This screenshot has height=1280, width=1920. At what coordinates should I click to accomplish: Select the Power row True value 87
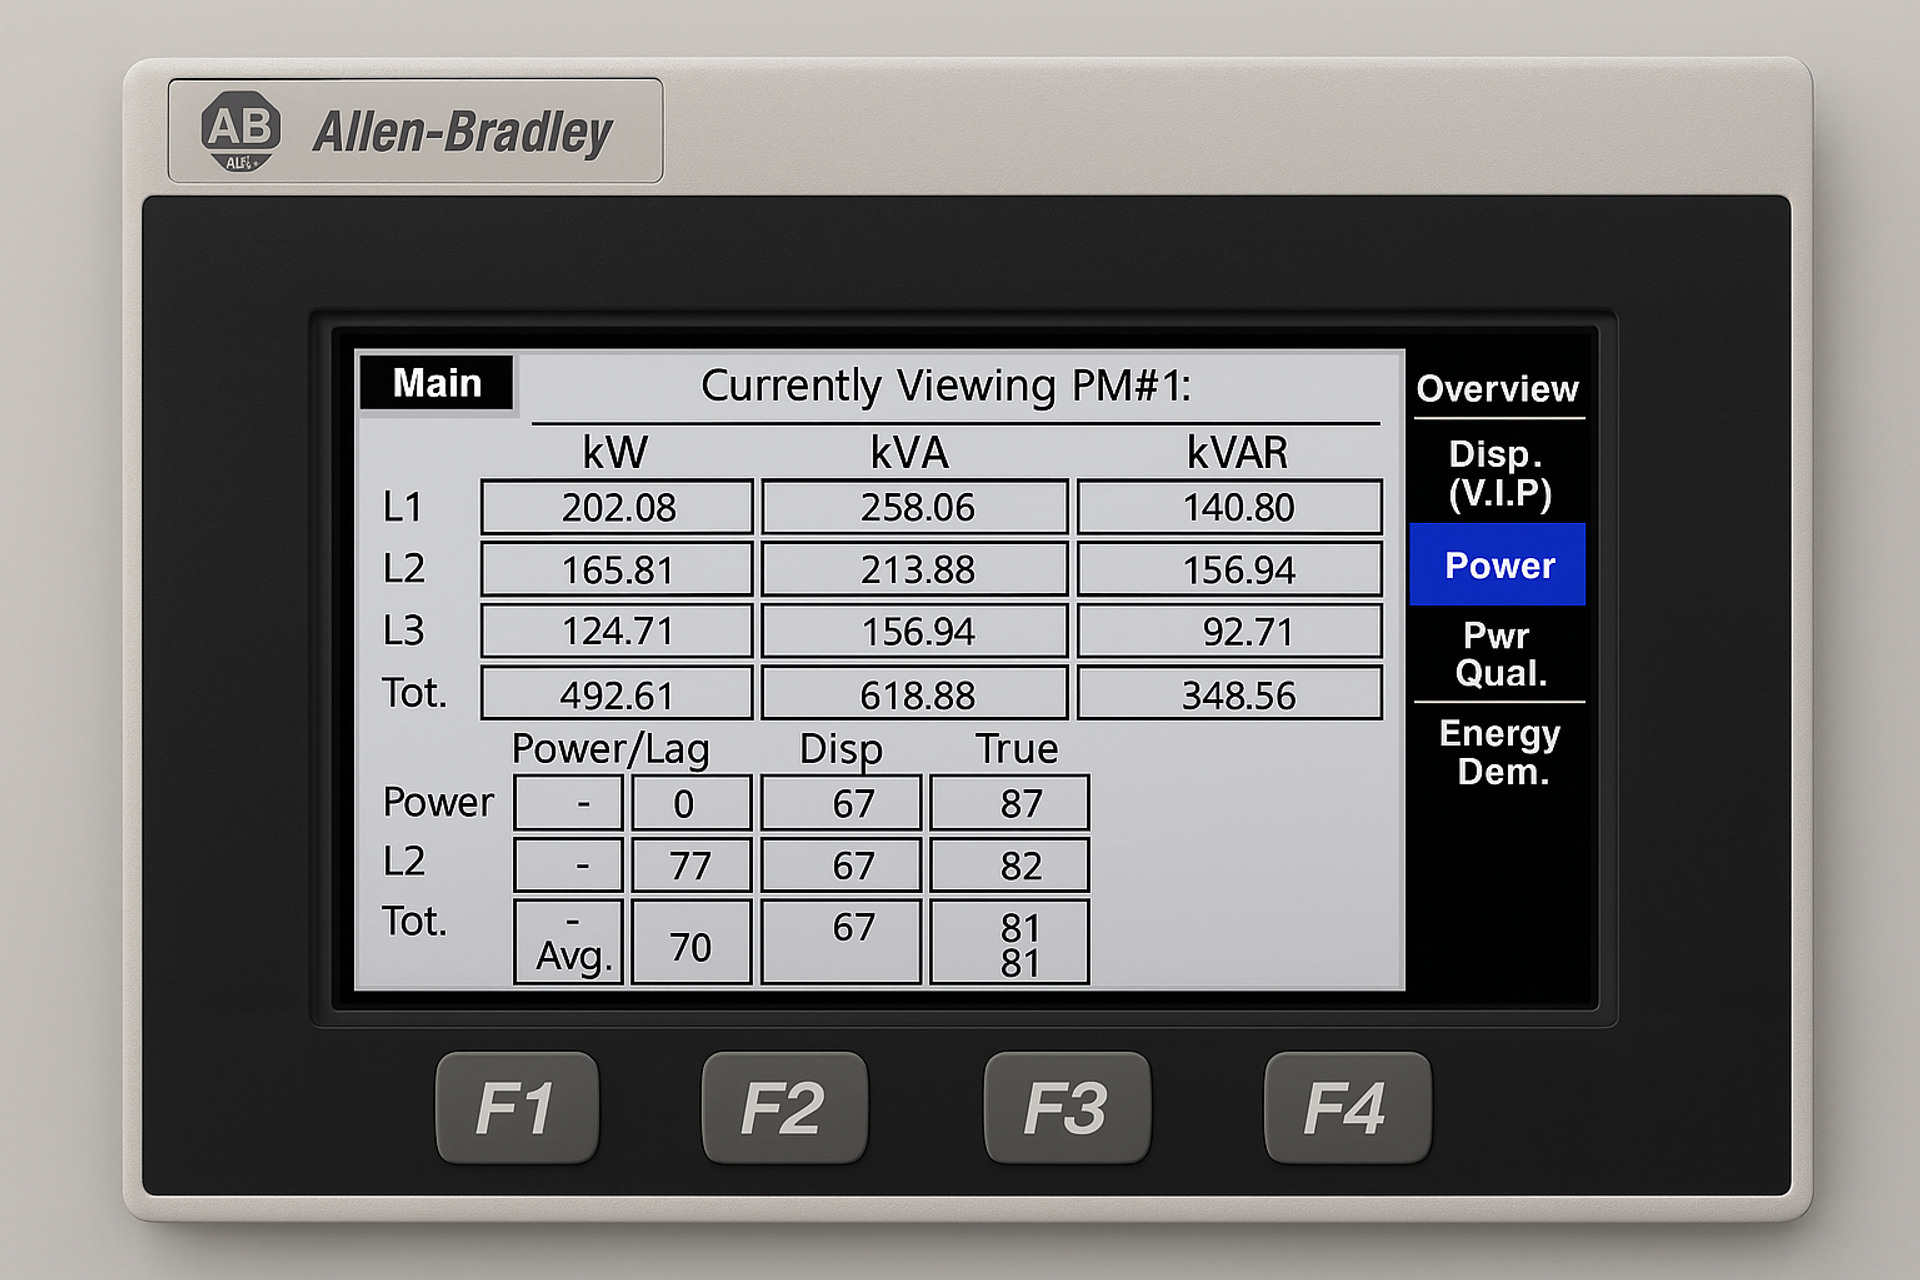click(1009, 803)
